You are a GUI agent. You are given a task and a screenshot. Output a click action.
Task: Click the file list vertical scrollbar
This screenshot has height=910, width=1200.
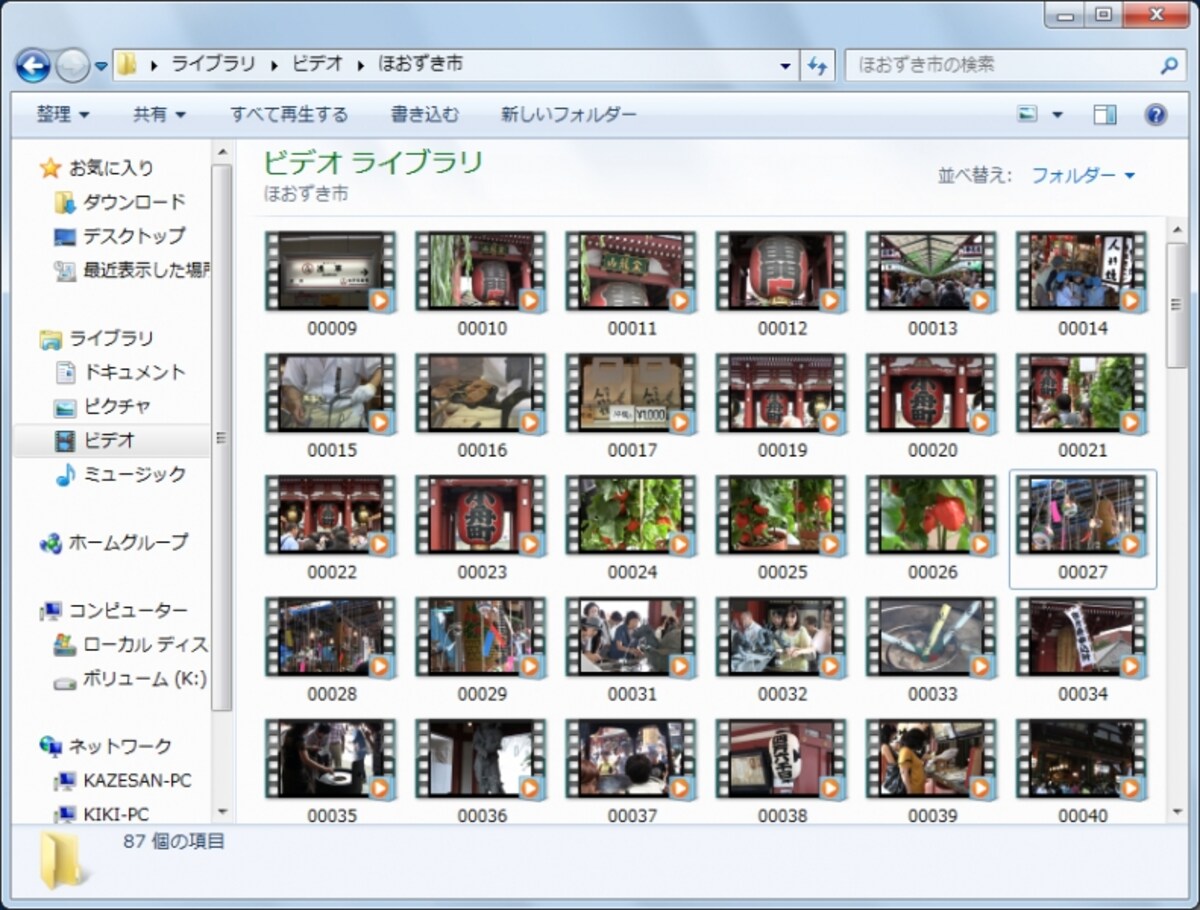pyautogui.click(x=1178, y=518)
